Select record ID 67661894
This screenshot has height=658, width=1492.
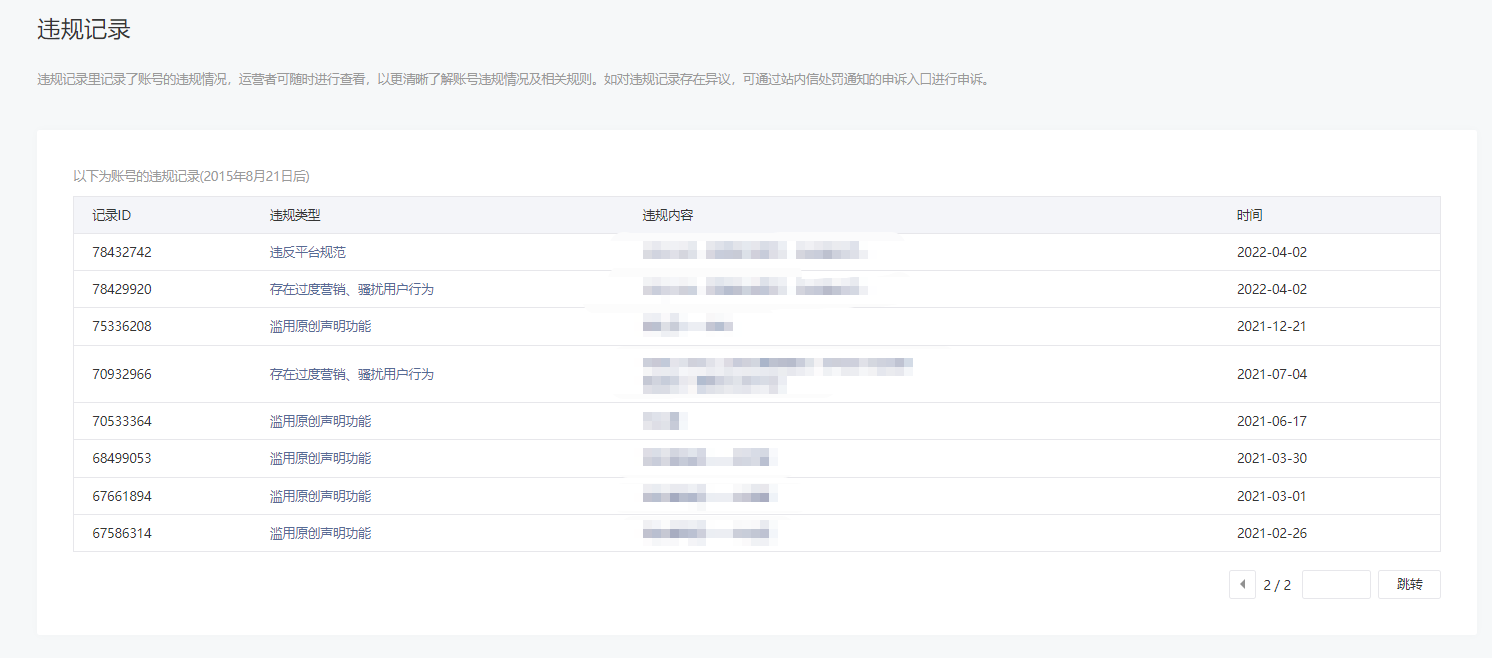click(x=122, y=496)
